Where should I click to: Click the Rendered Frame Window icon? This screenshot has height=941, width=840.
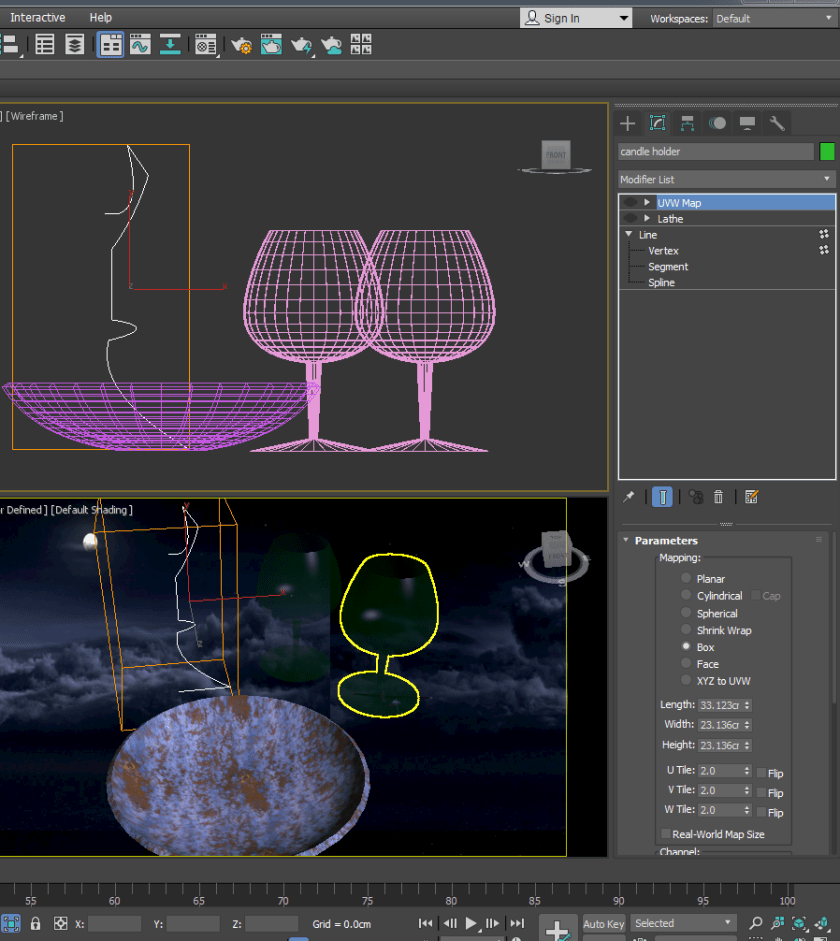point(271,45)
